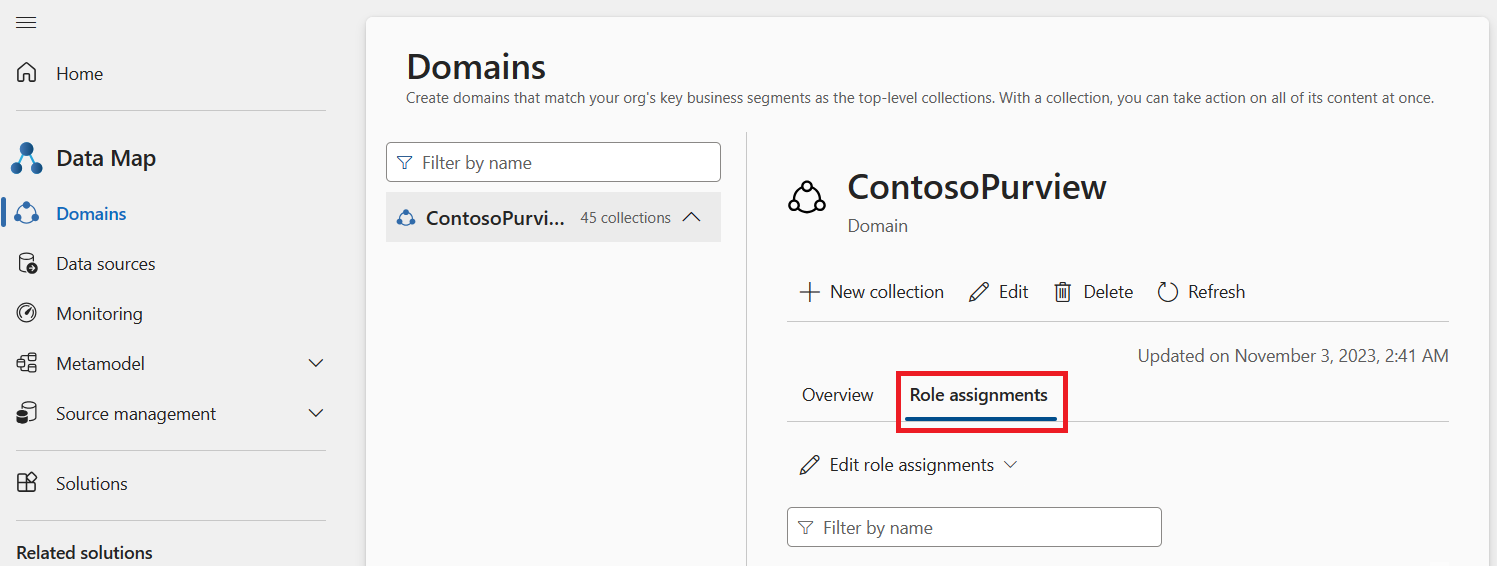Refresh the domain details
The width and height of the screenshot is (1497, 566).
tap(1201, 292)
